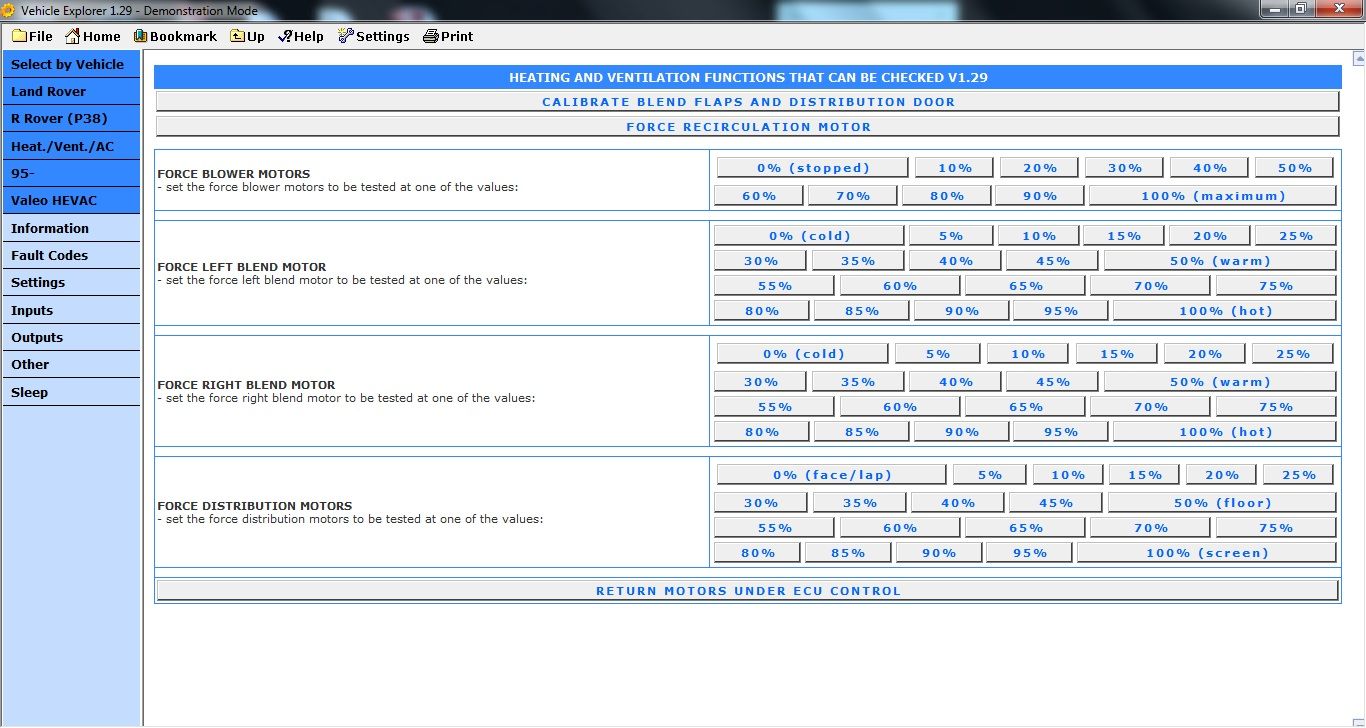This screenshot has height=728, width=1366.
Task: Set left blend motor to 65%
Action: [x=1025, y=286]
